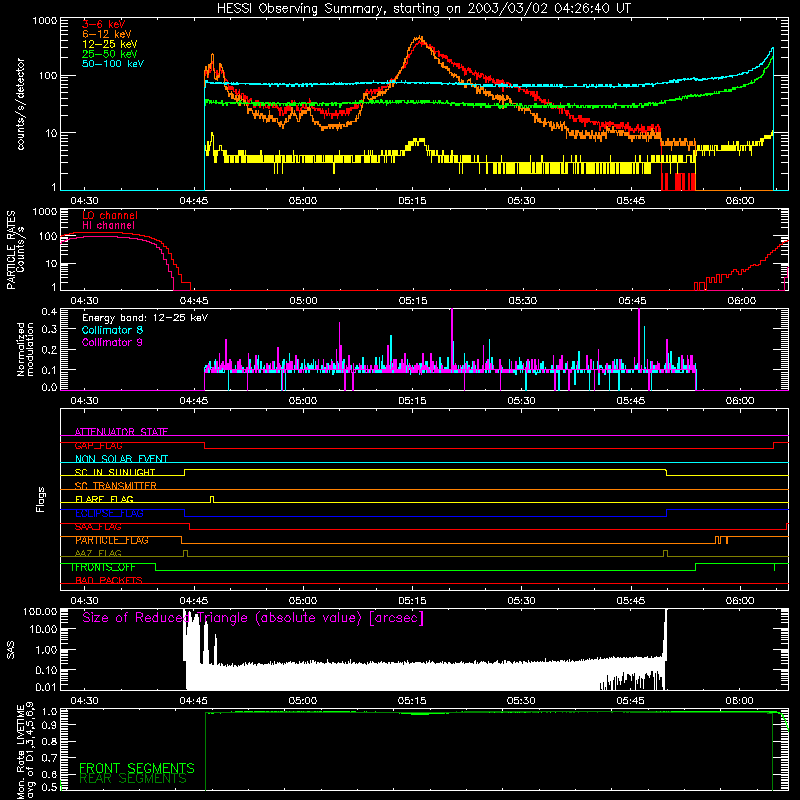Click the FLARE_FLAG pulse on the yellow line
The height and width of the screenshot is (800, 800).
[212, 499]
